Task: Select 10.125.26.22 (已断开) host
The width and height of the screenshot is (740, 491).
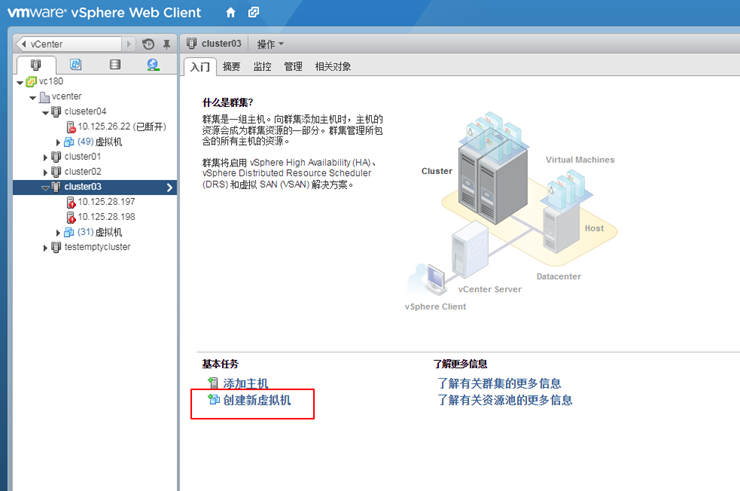Action: (x=122, y=127)
